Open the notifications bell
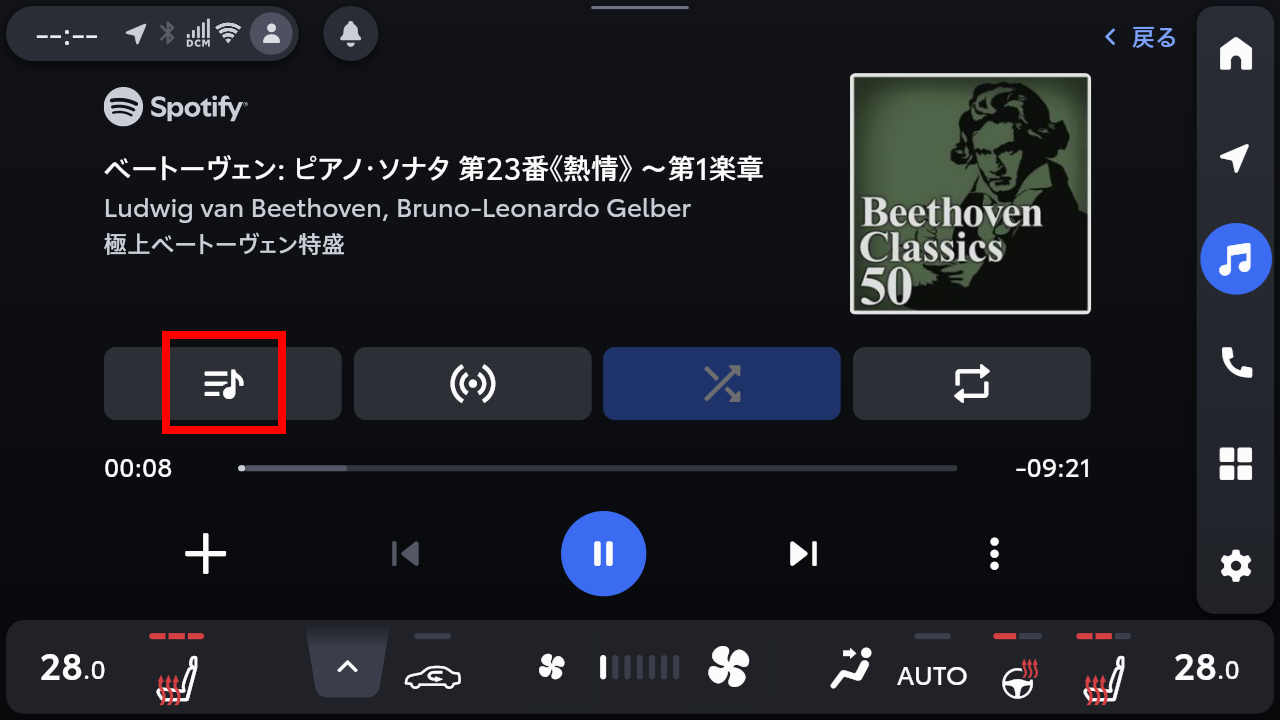The height and width of the screenshot is (720, 1280). click(350, 35)
